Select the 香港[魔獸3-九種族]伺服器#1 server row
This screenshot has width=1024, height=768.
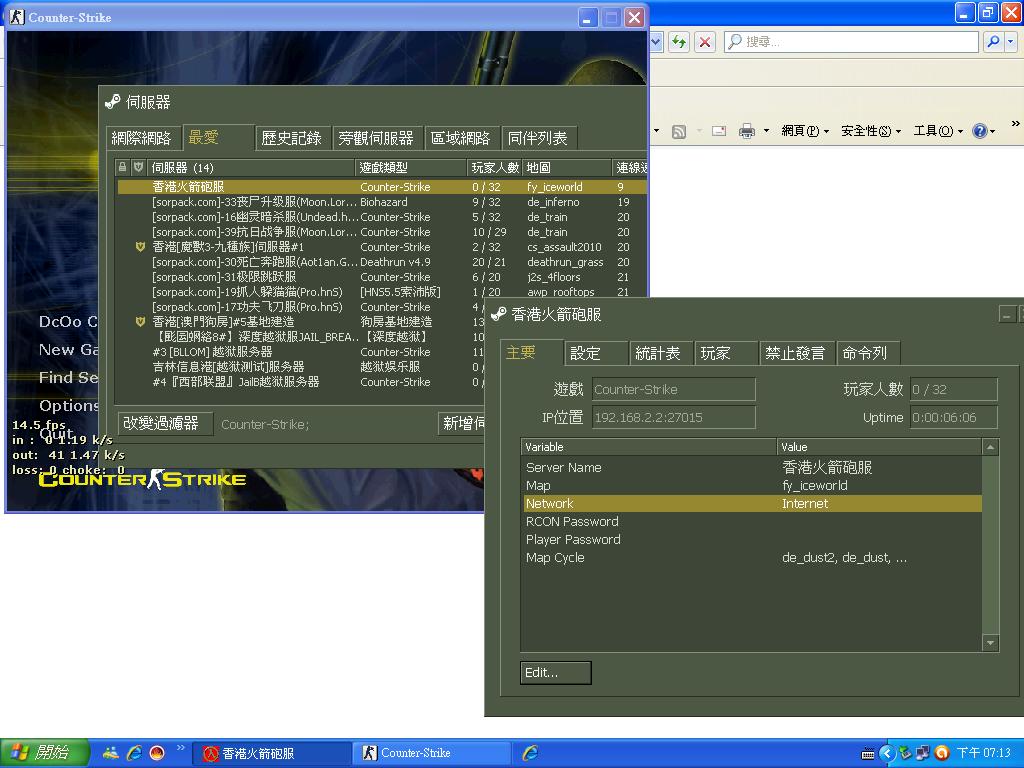point(228,247)
